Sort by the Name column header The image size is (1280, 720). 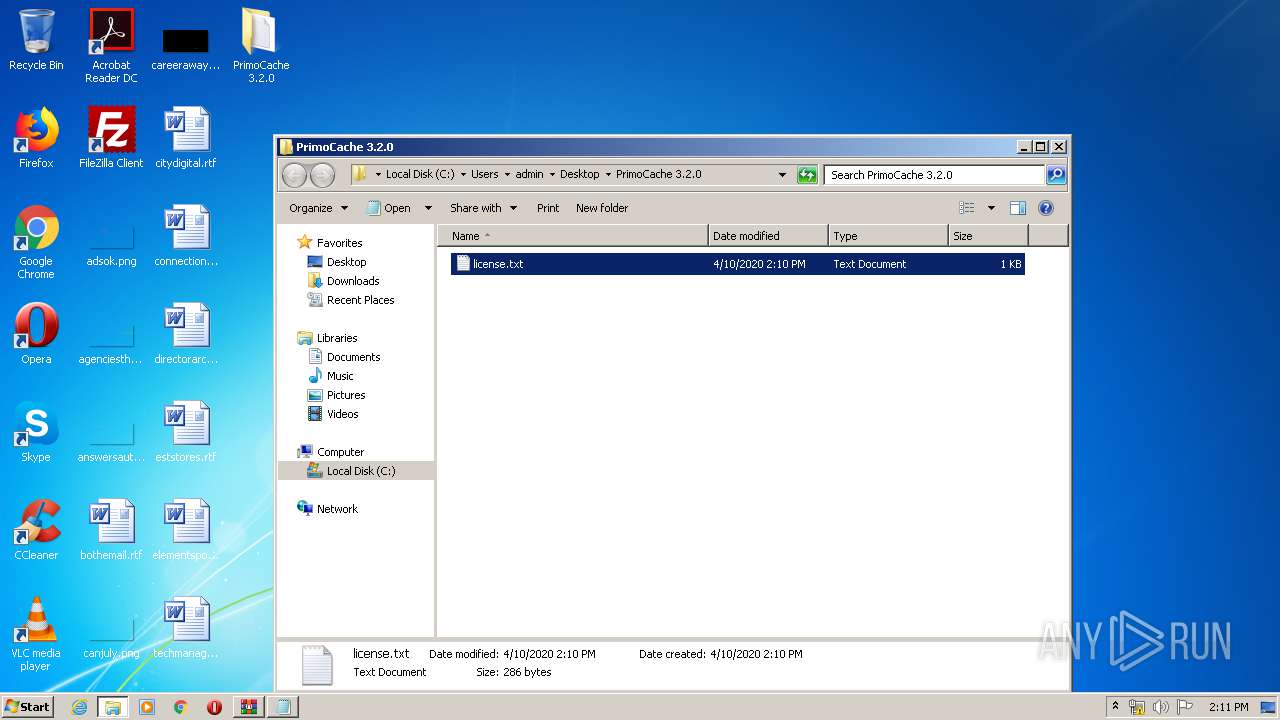pyautogui.click(x=573, y=236)
